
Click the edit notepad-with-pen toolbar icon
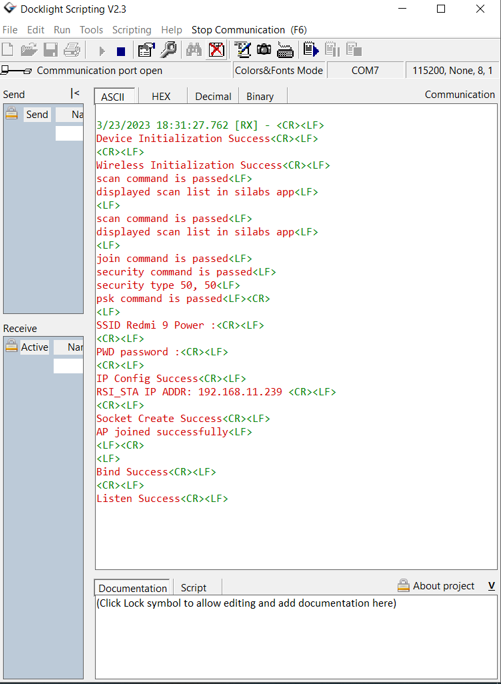[x=243, y=49]
